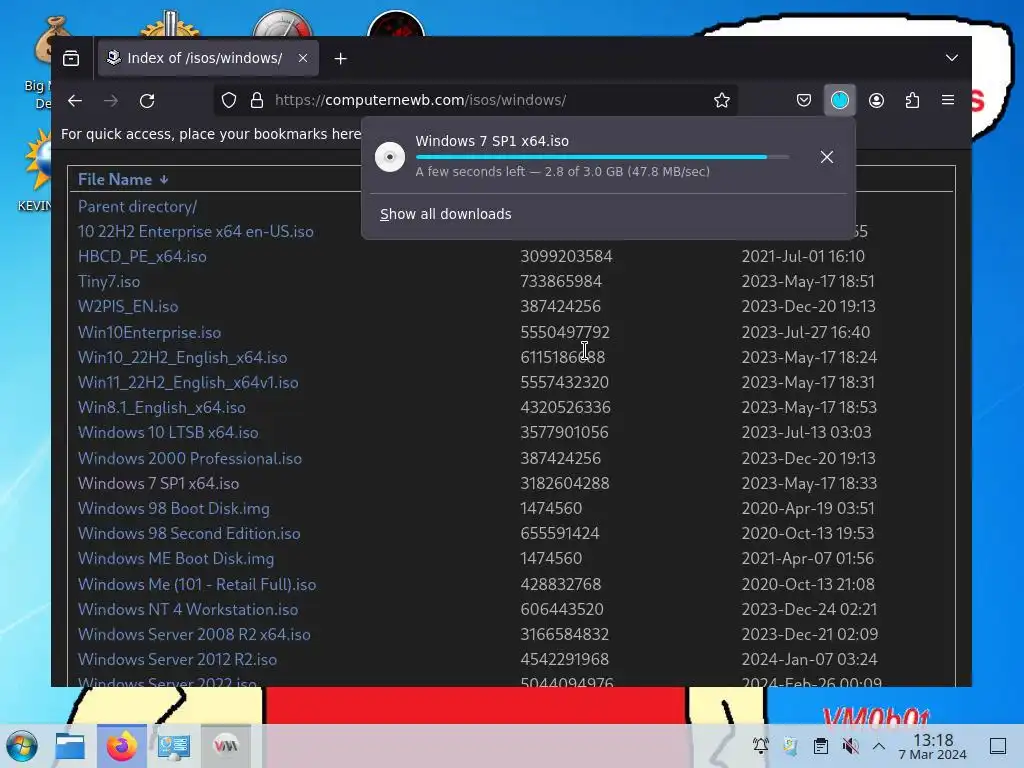Viewport: 1024px width, 768px height.
Task: Download Win11_22H2_English_x64v1.iso
Action: (187, 382)
